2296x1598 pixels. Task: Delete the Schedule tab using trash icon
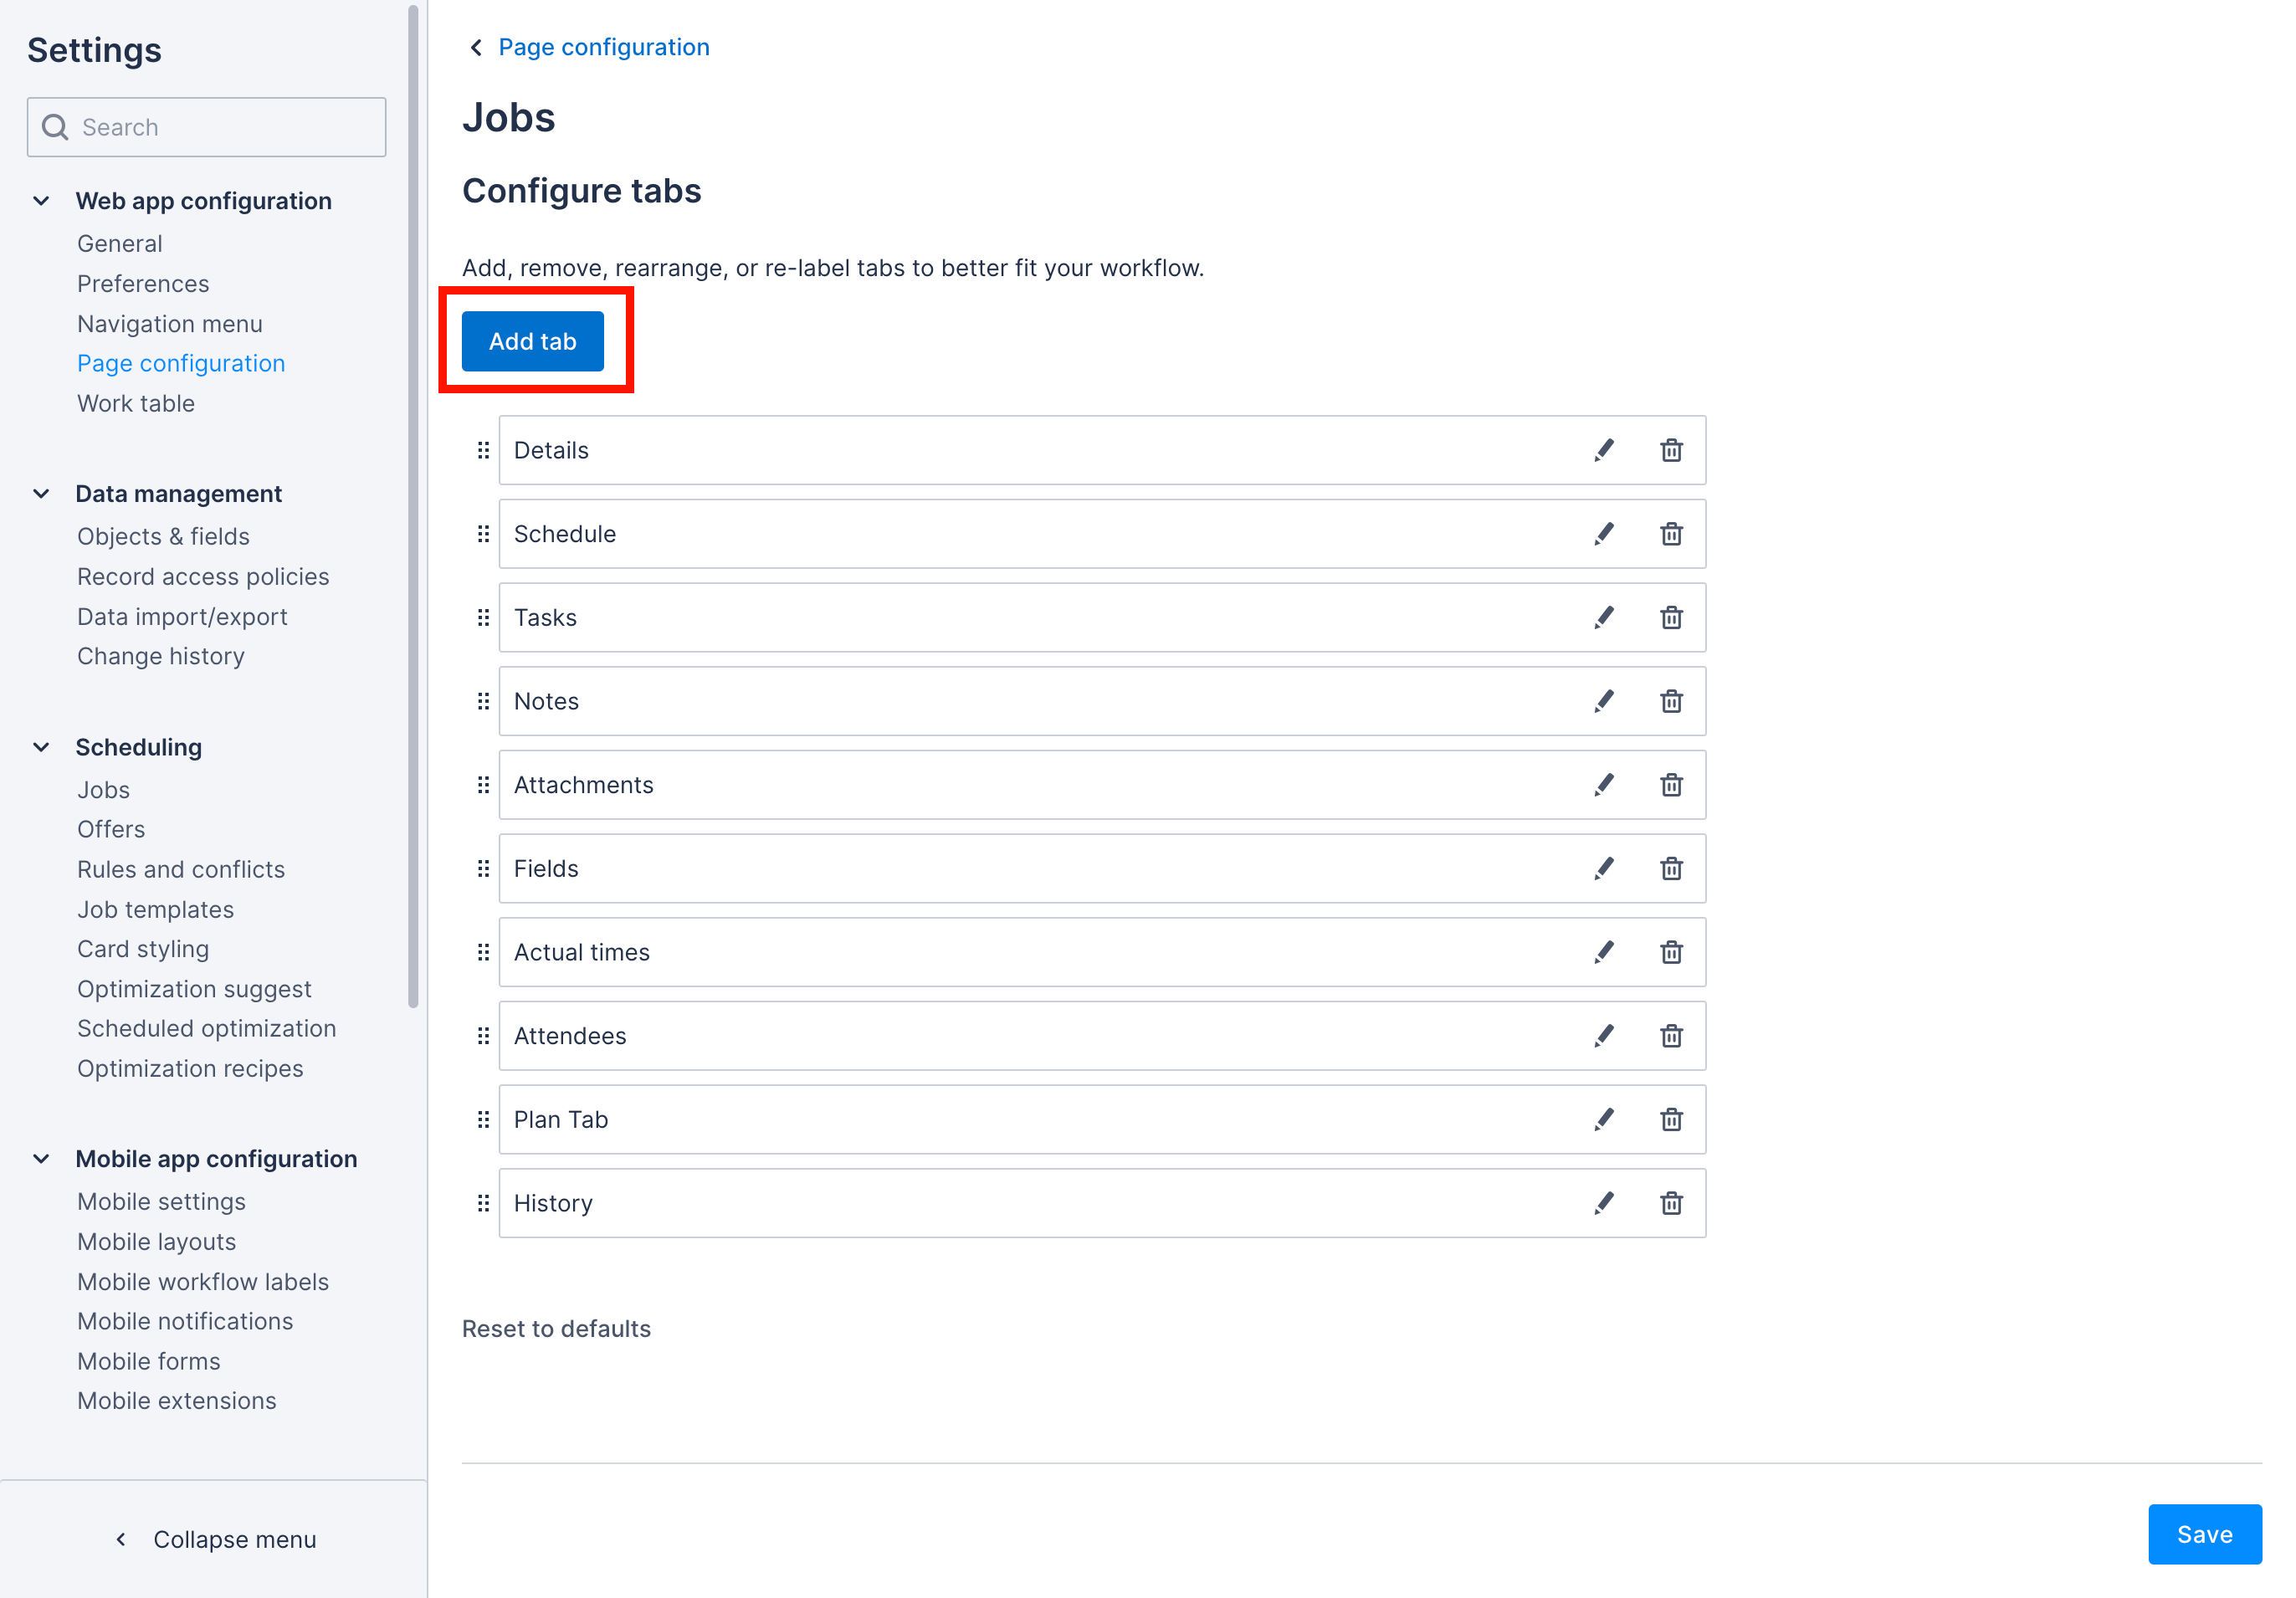pos(1671,533)
